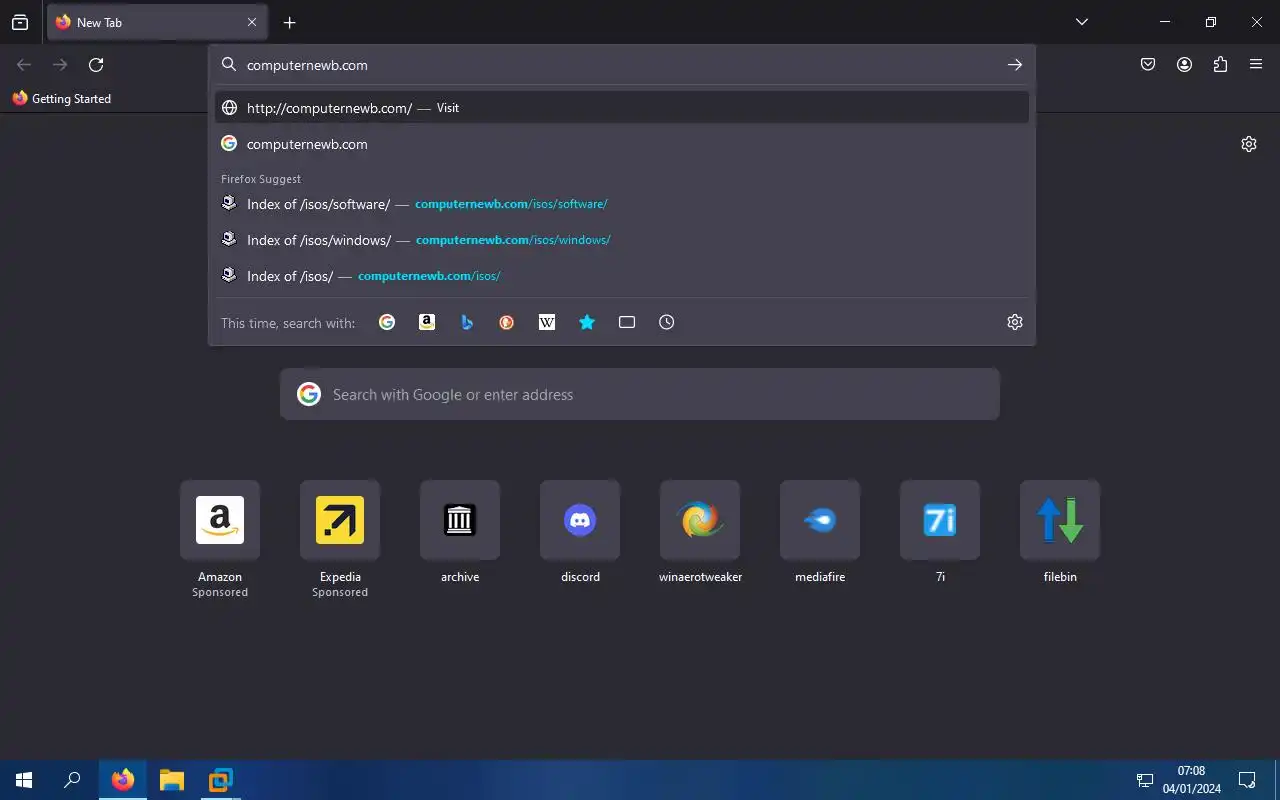Image resolution: width=1280 pixels, height=800 pixels.
Task: Open the Getting Started bookmark
Action: pyautogui.click(x=62, y=99)
